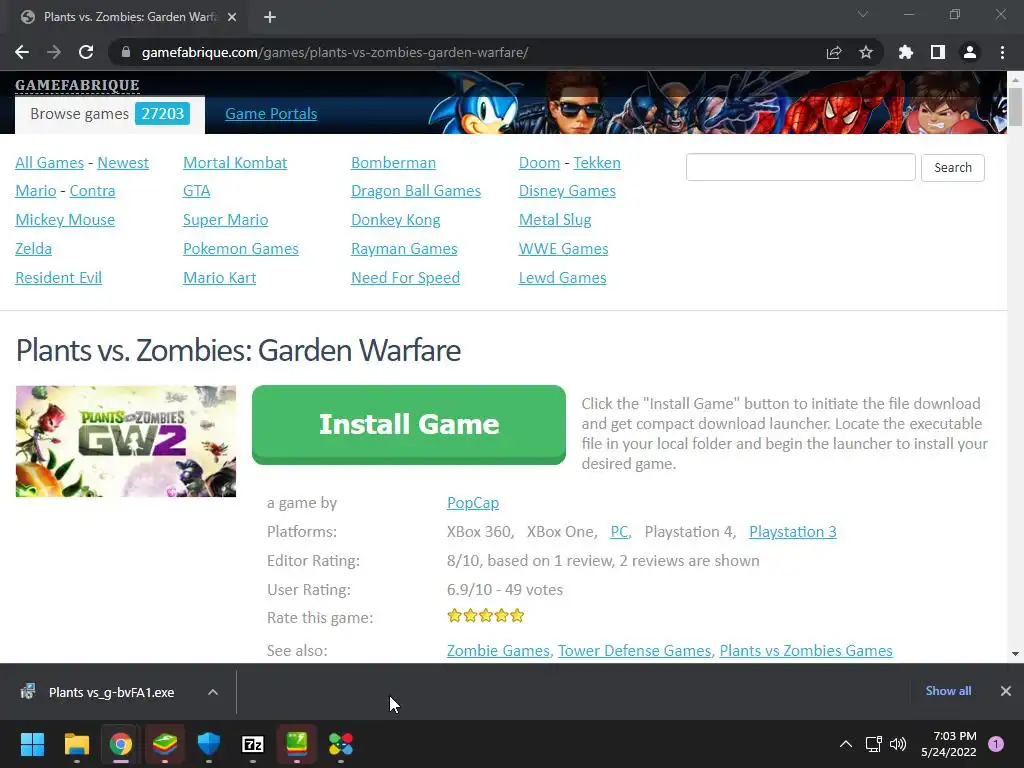Reload the current page

[x=86, y=52]
